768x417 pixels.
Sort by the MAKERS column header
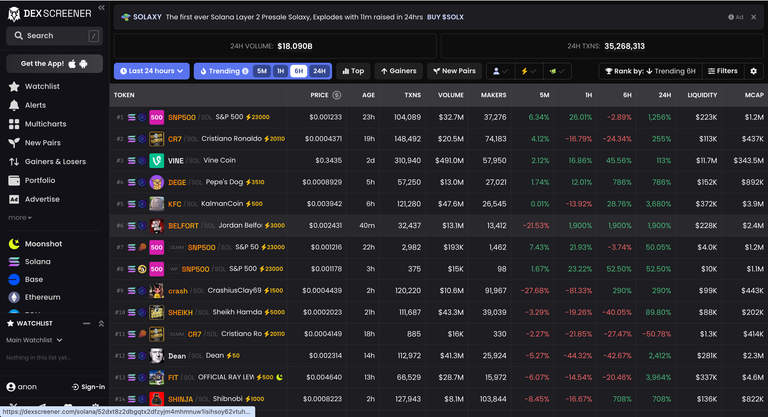click(x=493, y=95)
